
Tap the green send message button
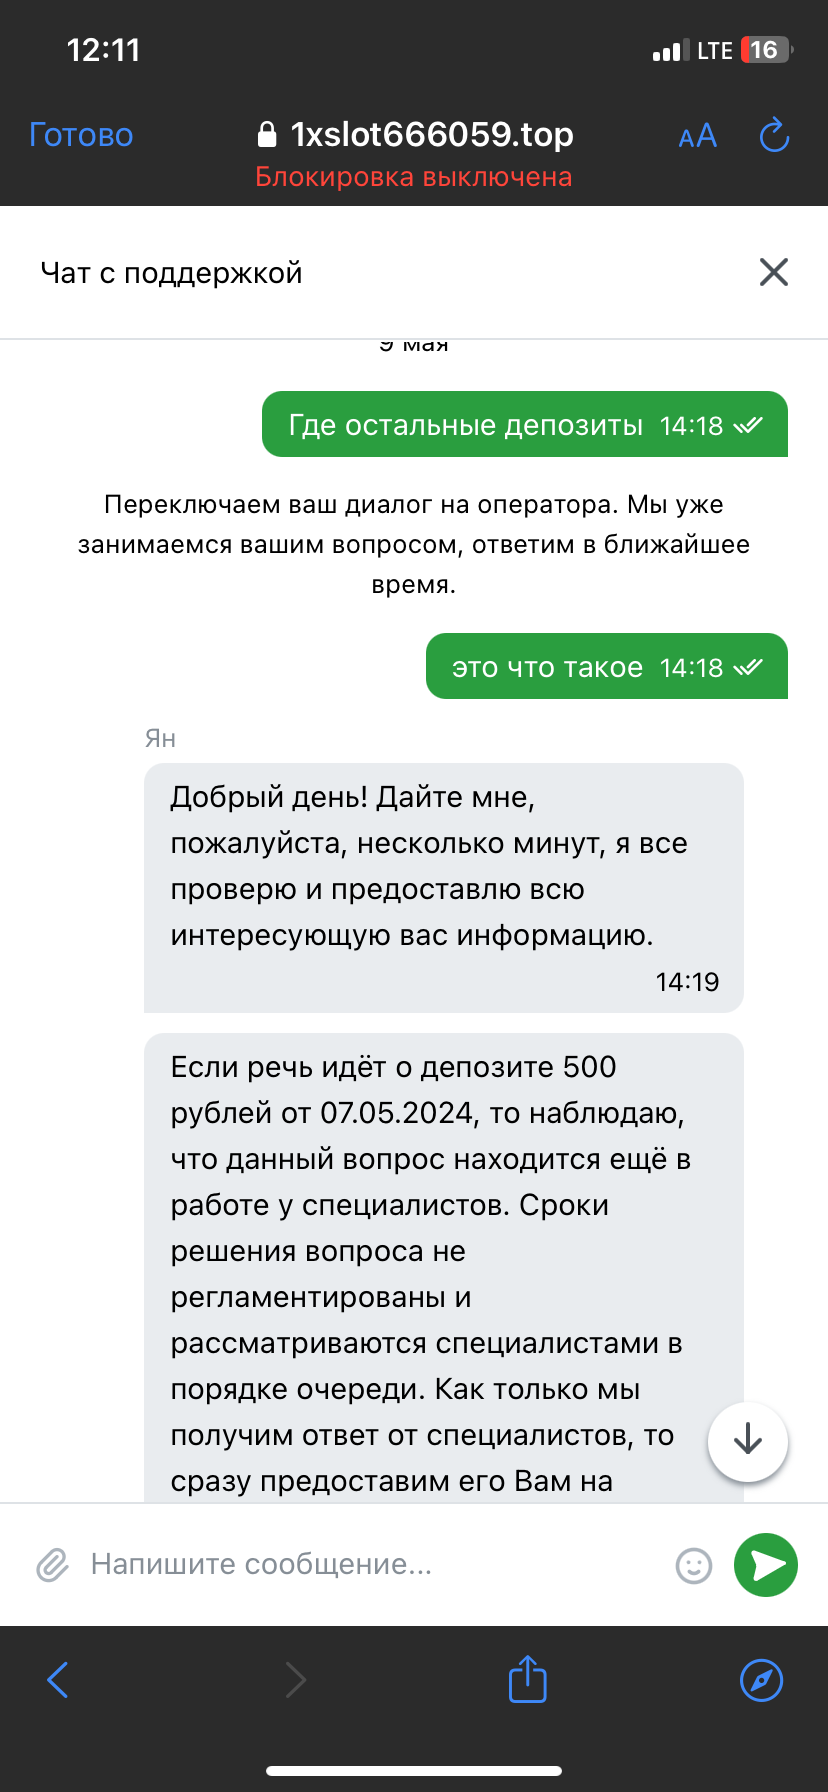765,1565
